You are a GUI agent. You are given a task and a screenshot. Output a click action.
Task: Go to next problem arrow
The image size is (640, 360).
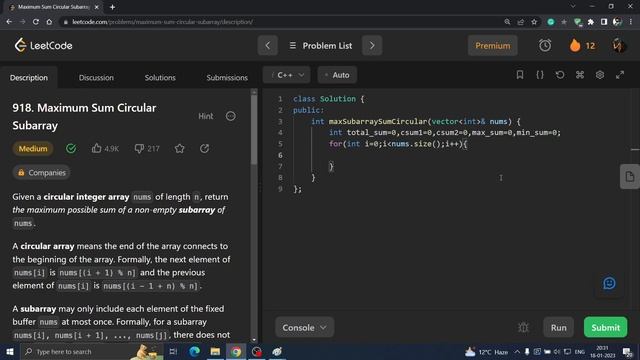[x=372, y=45]
